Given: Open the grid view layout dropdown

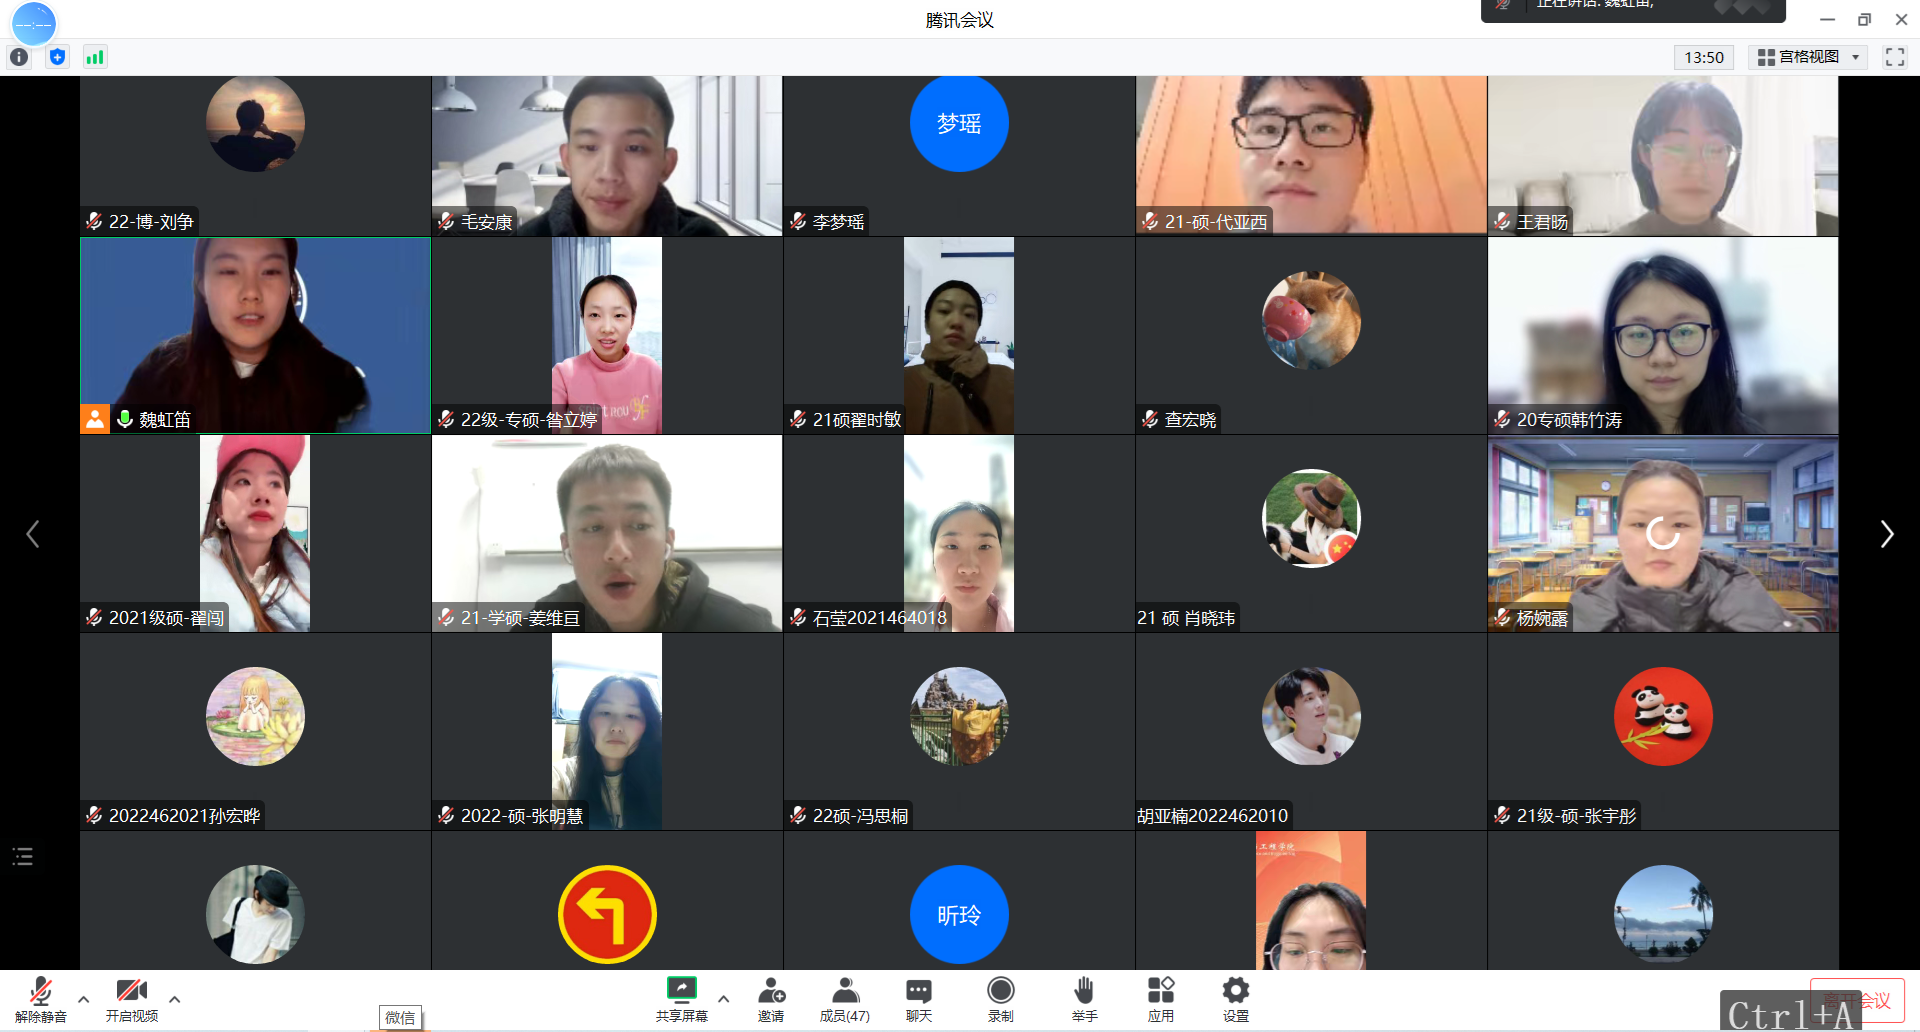Looking at the screenshot, I should click(1810, 57).
